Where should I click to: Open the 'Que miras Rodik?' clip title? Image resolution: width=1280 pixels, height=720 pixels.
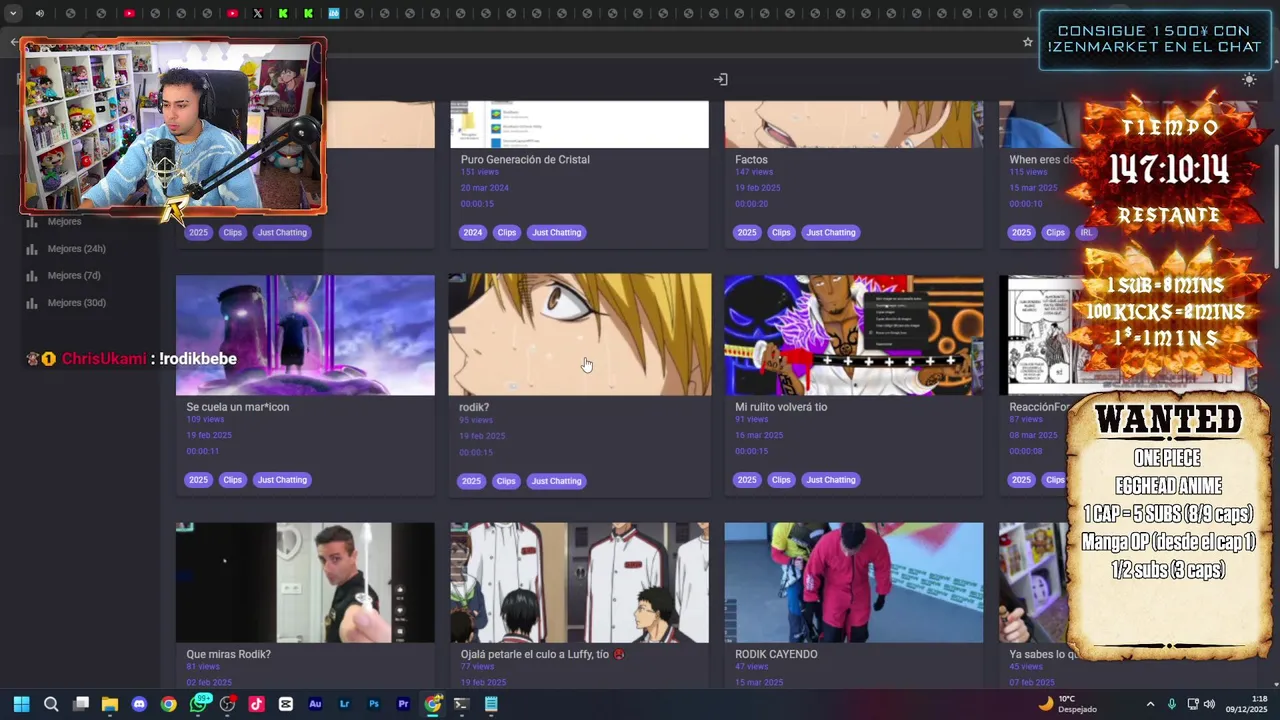point(228,654)
